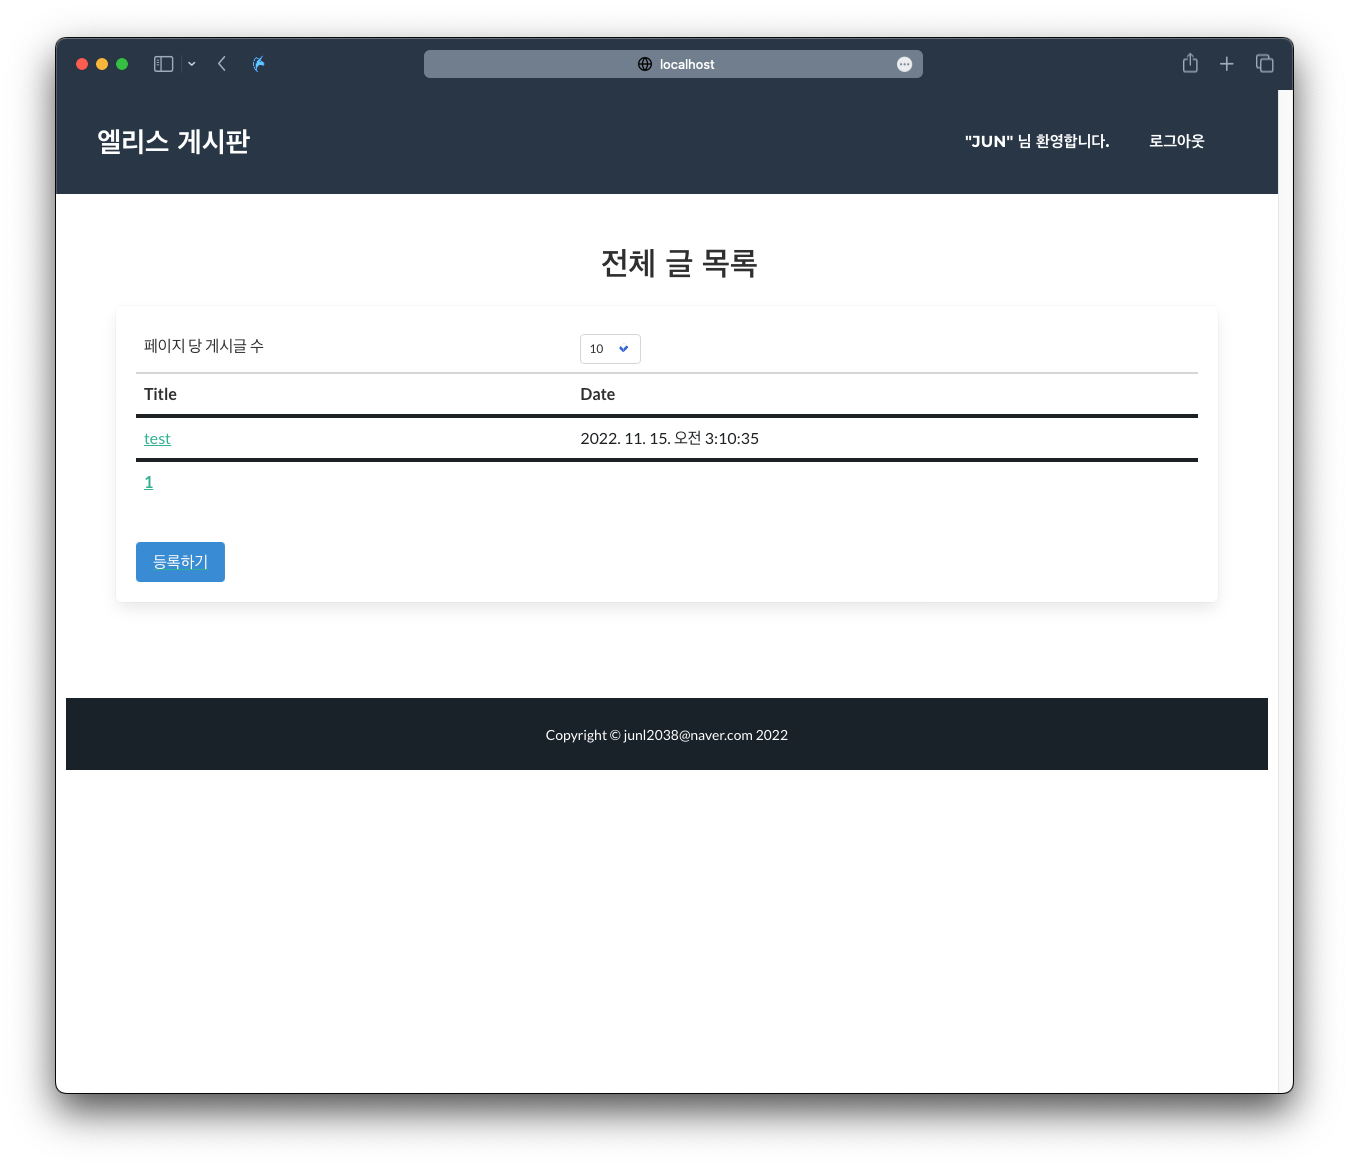This screenshot has height=1167, width=1349.
Task: Click 엘리스 게시판 site title
Action: [172, 141]
